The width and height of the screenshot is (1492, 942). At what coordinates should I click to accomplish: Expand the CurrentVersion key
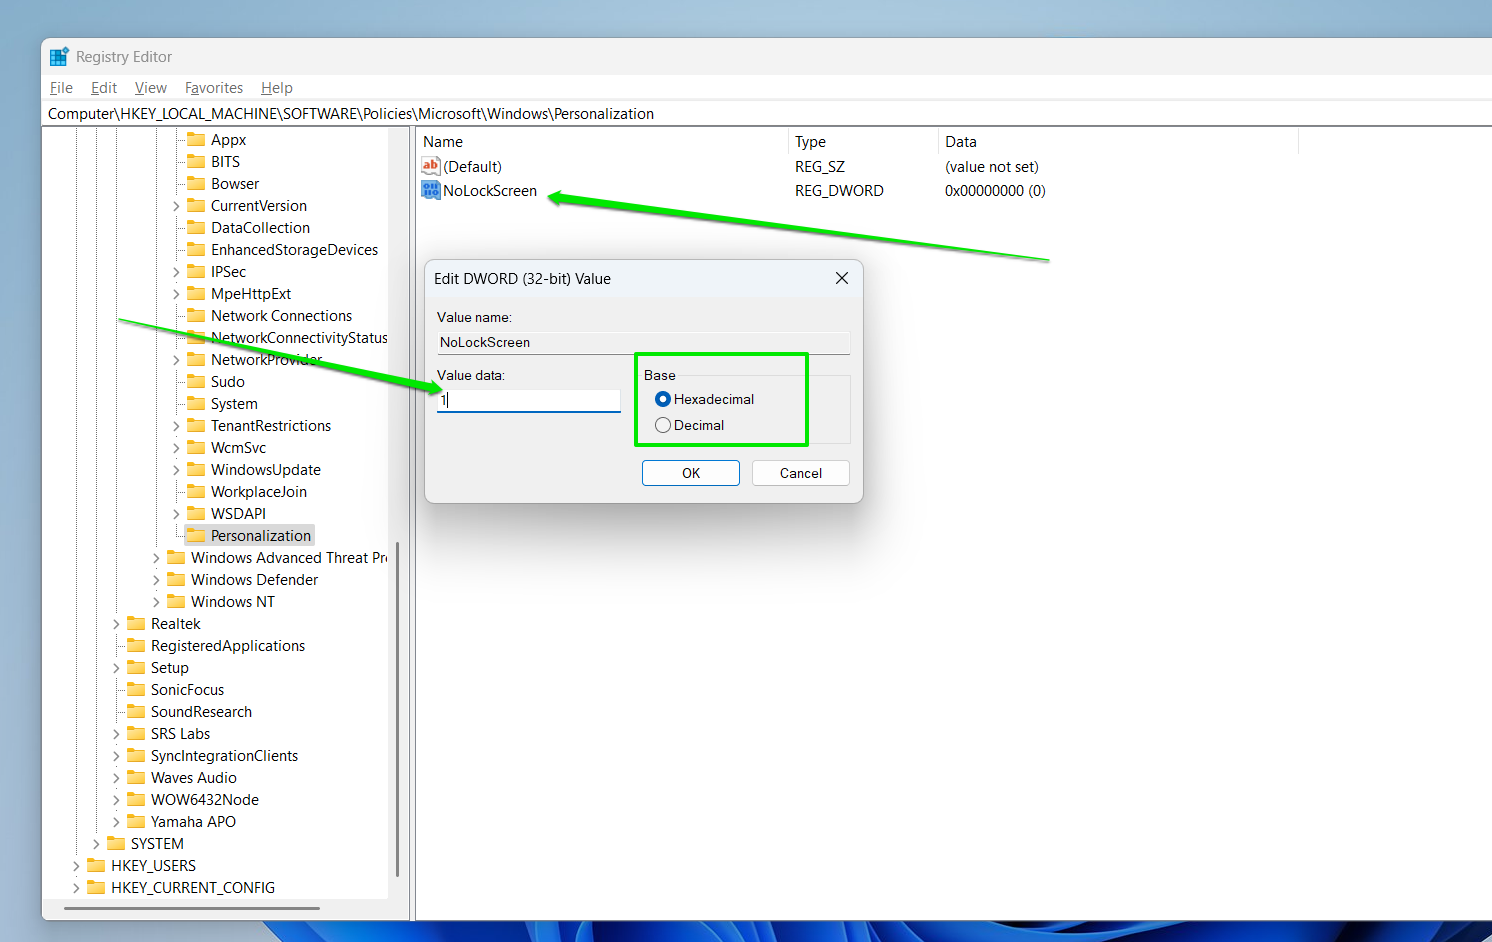click(x=176, y=206)
